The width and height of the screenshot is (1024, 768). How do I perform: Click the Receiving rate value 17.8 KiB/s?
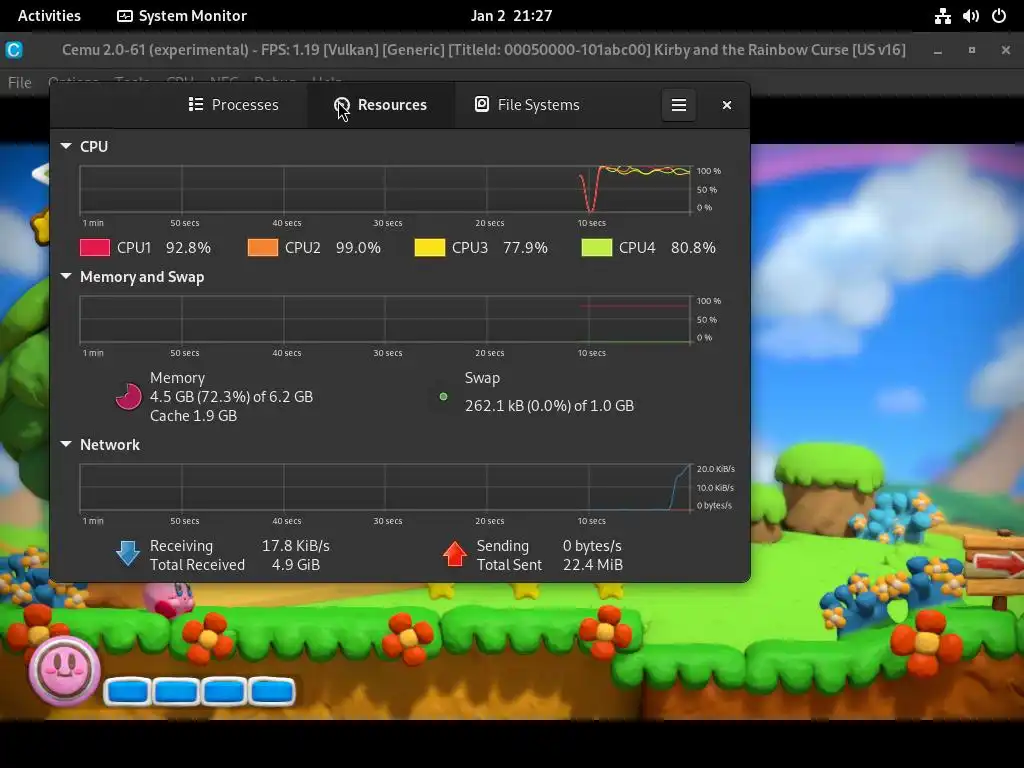point(296,545)
